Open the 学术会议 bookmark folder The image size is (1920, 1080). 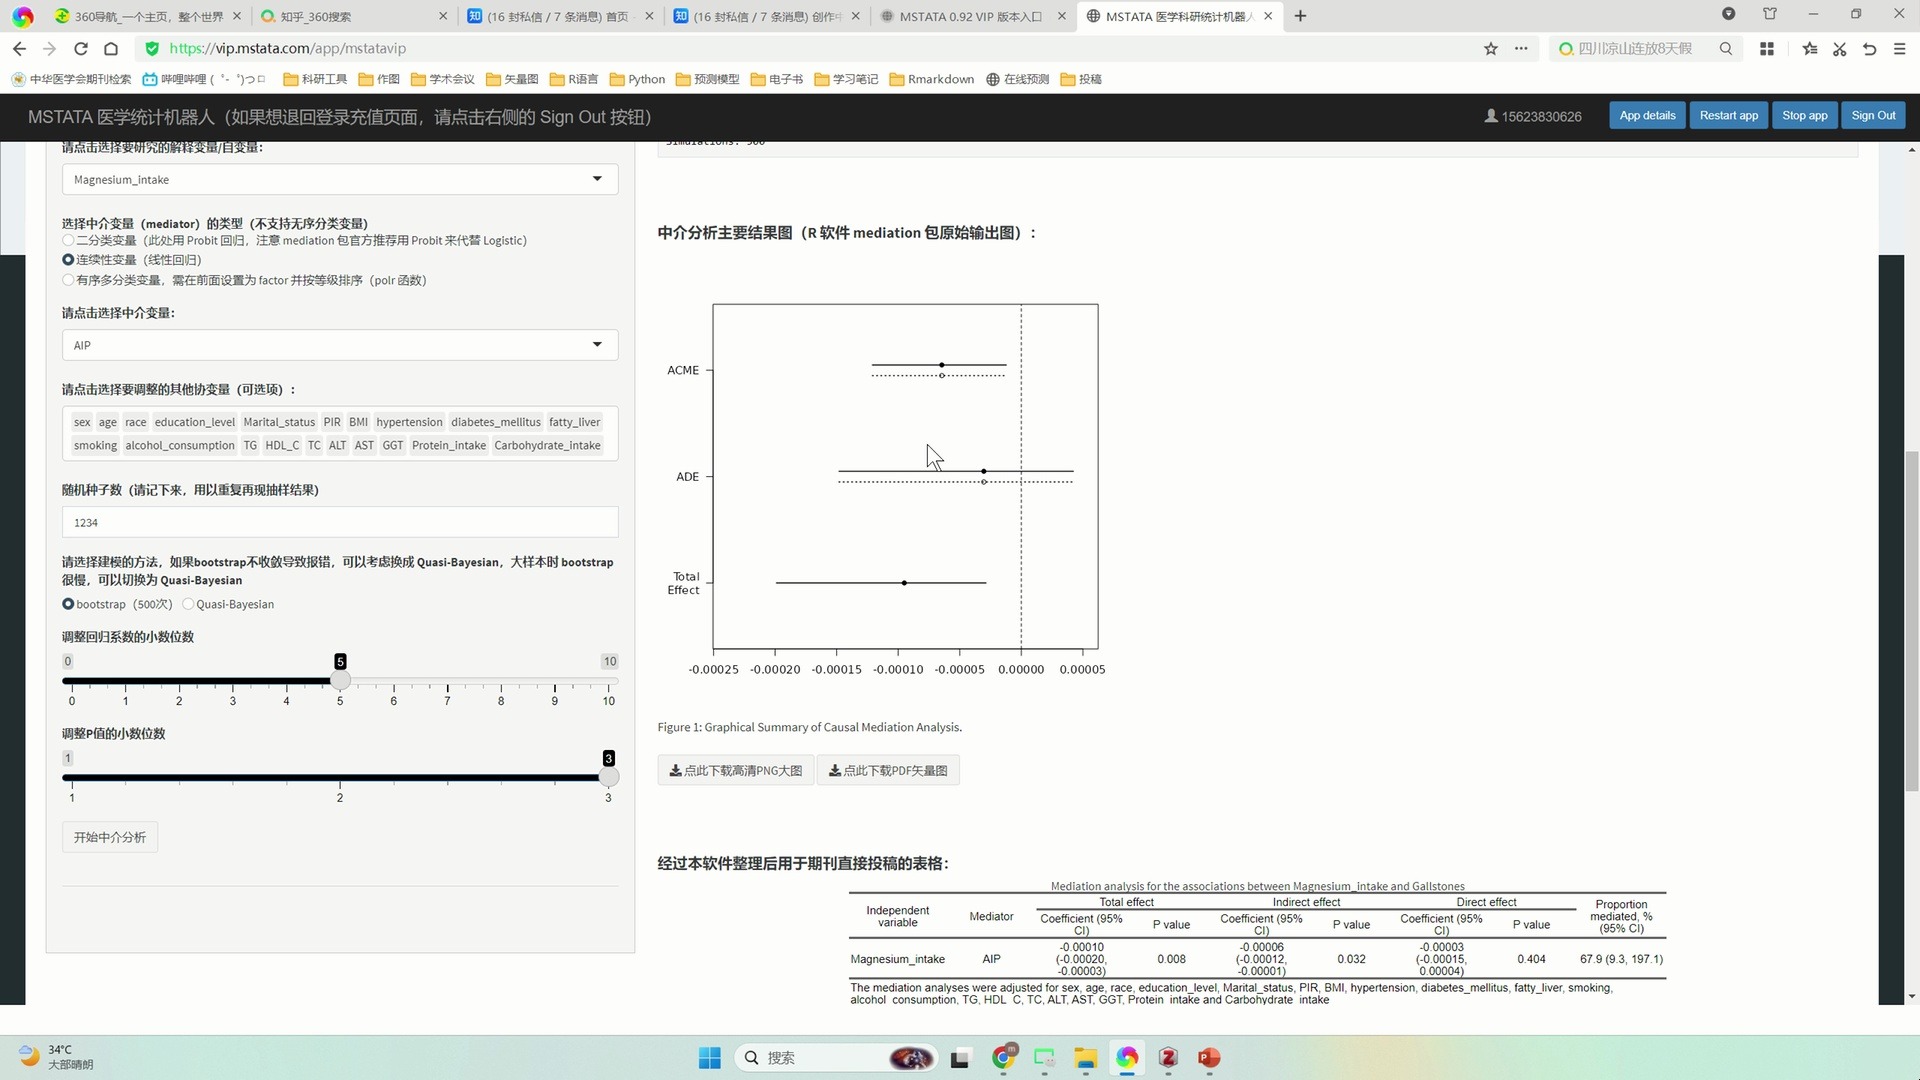tap(442, 79)
